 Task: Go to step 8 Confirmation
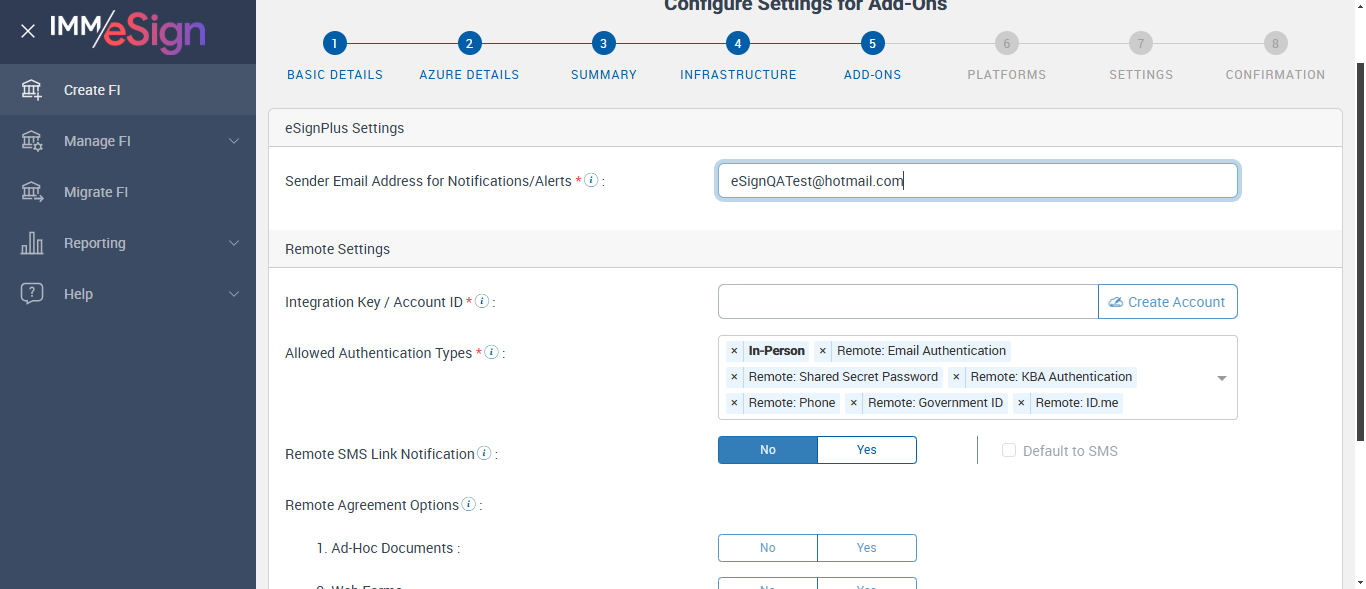pos(1275,43)
